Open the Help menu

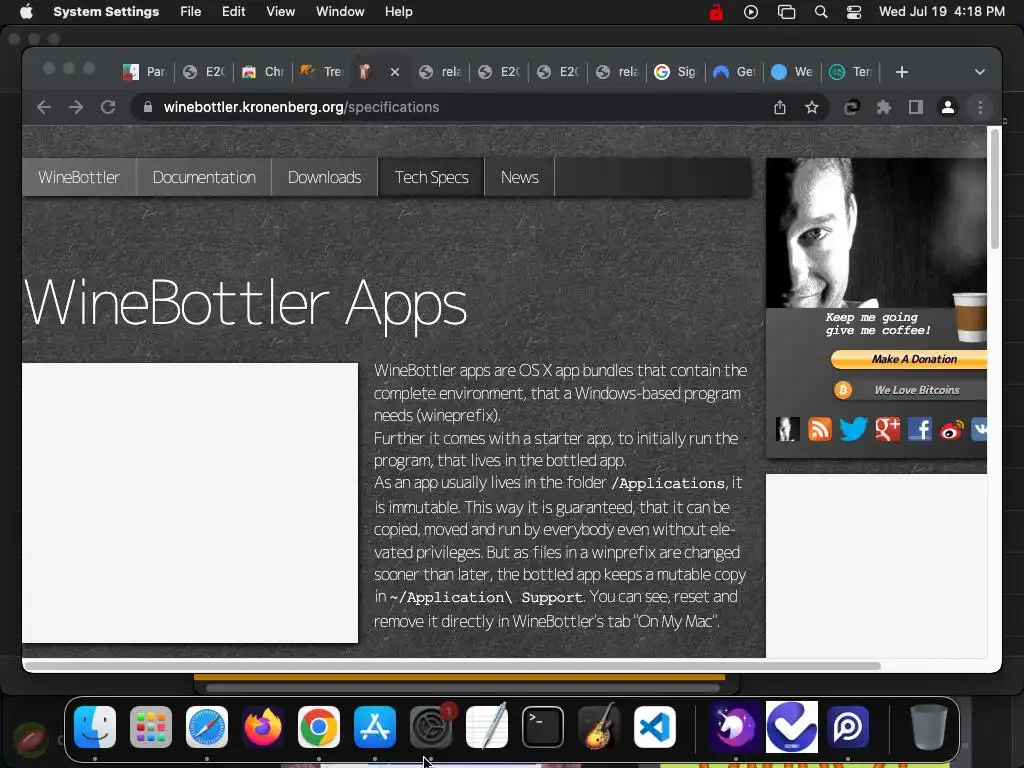point(398,12)
